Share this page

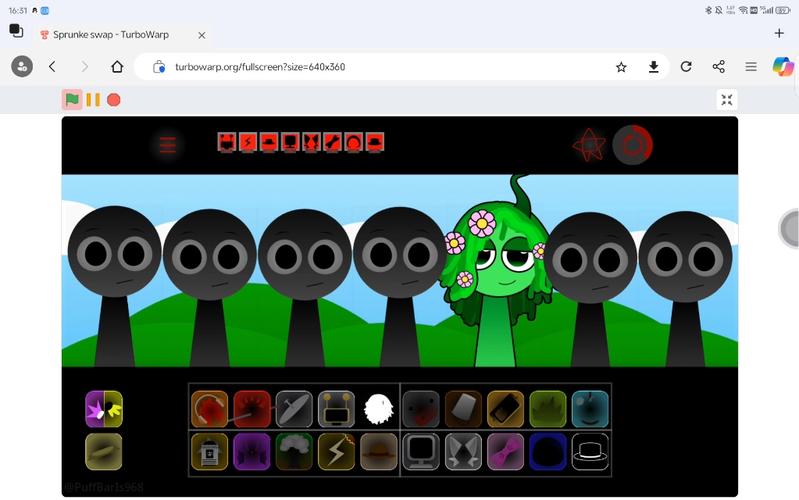point(718,67)
